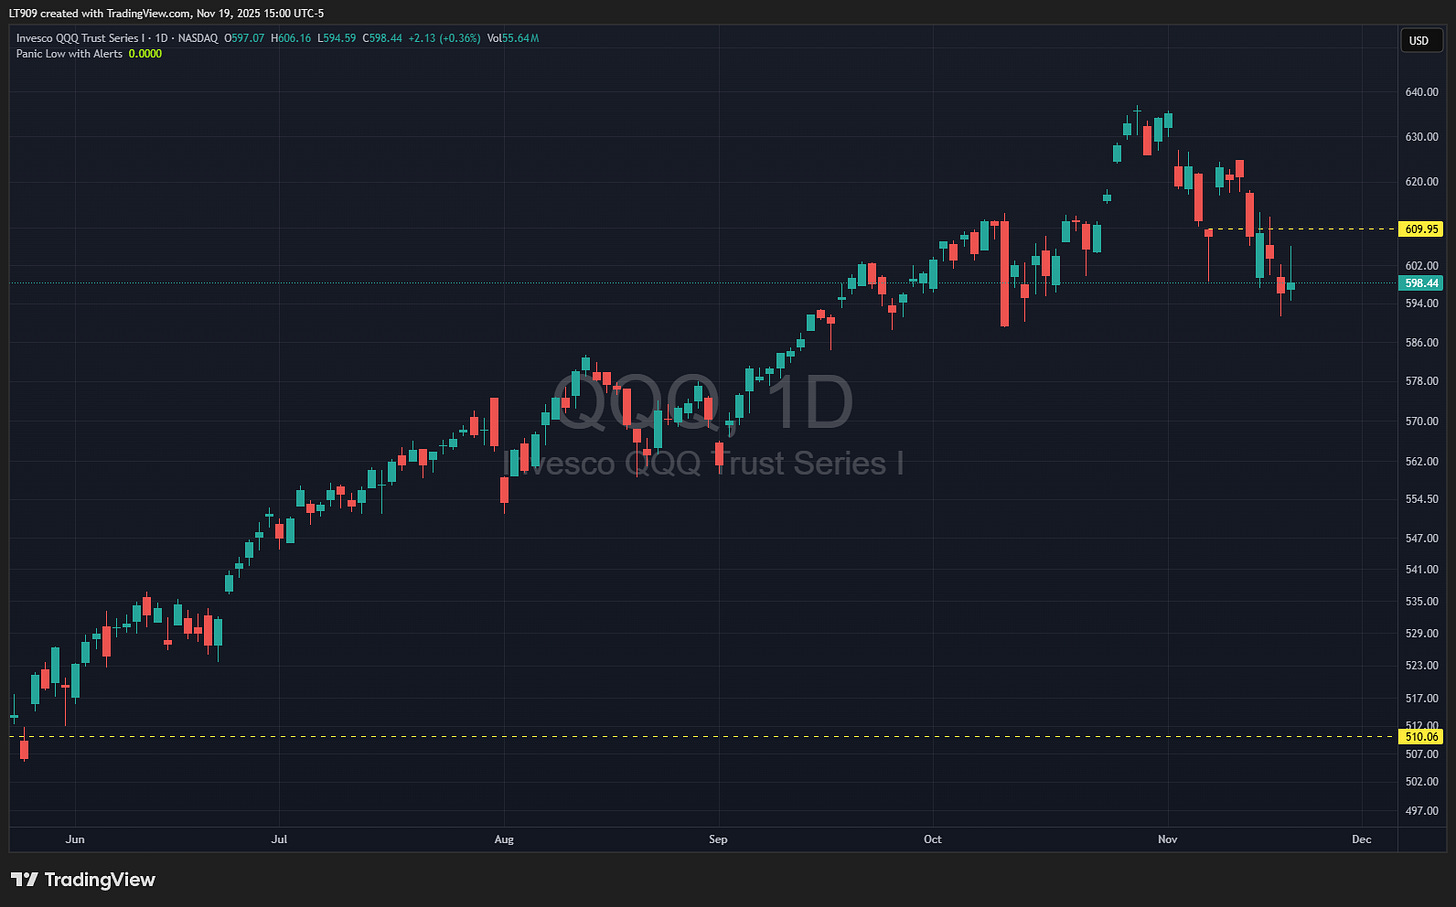Viewport: 1456px width, 907px height.
Task: Click the 578.00 price axis label
Action: pyautogui.click(x=1422, y=381)
